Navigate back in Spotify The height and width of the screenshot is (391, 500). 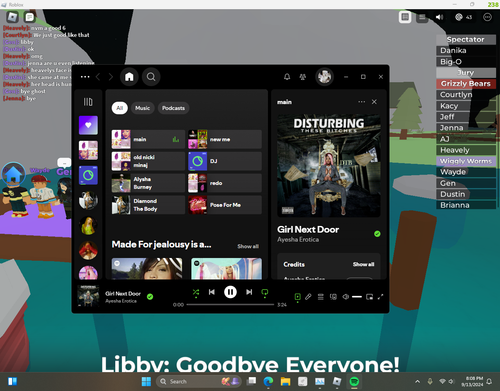click(98, 77)
